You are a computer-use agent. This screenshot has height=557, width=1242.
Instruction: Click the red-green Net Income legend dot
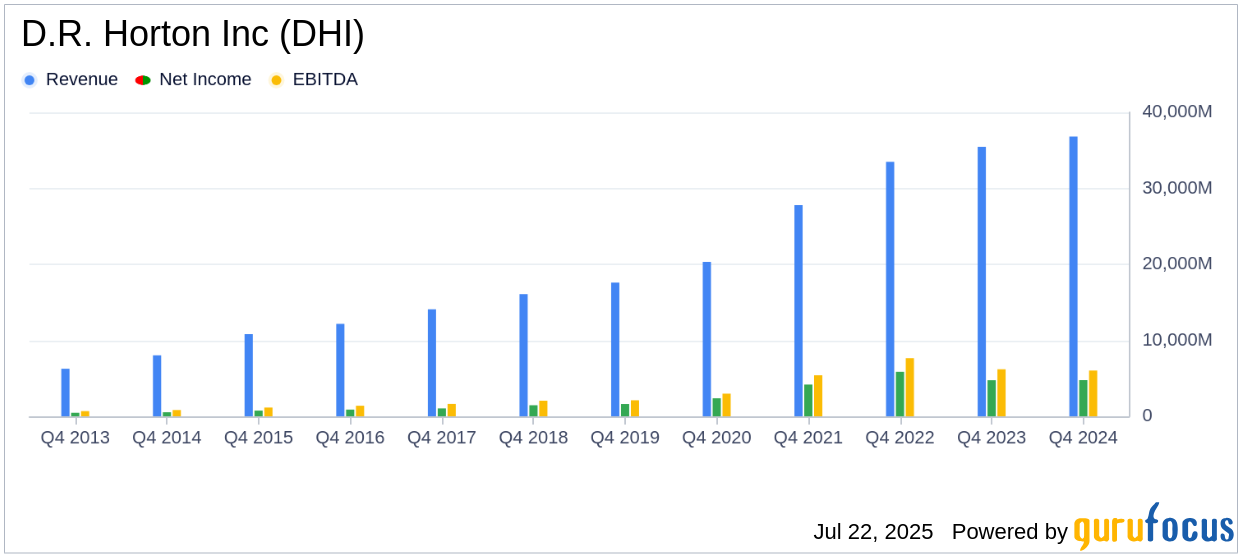pos(143,80)
